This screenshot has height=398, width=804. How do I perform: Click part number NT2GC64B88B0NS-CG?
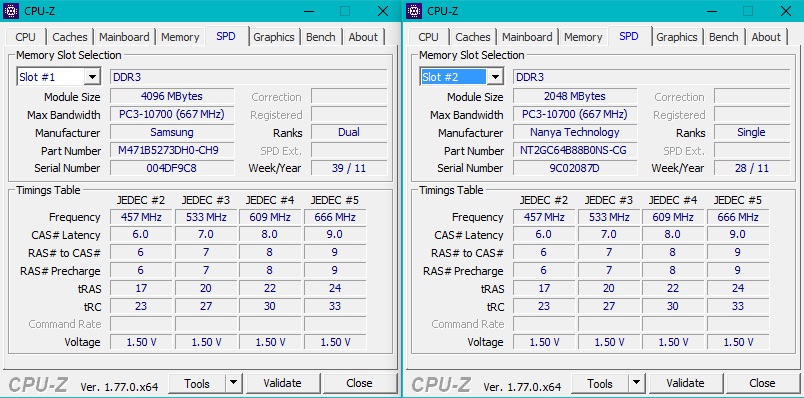click(575, 150)
